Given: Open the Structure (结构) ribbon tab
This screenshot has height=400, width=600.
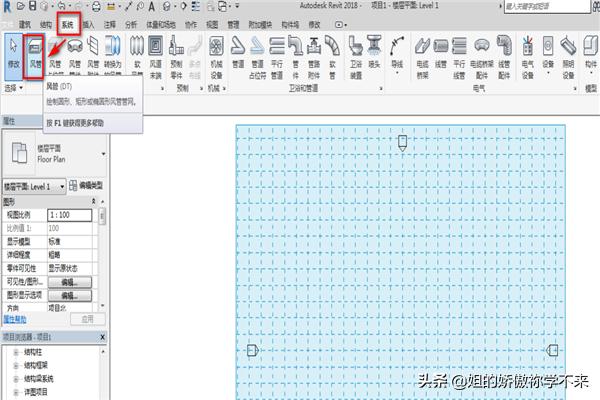Looking at the screenshot, I should click(x=46, y=25).
